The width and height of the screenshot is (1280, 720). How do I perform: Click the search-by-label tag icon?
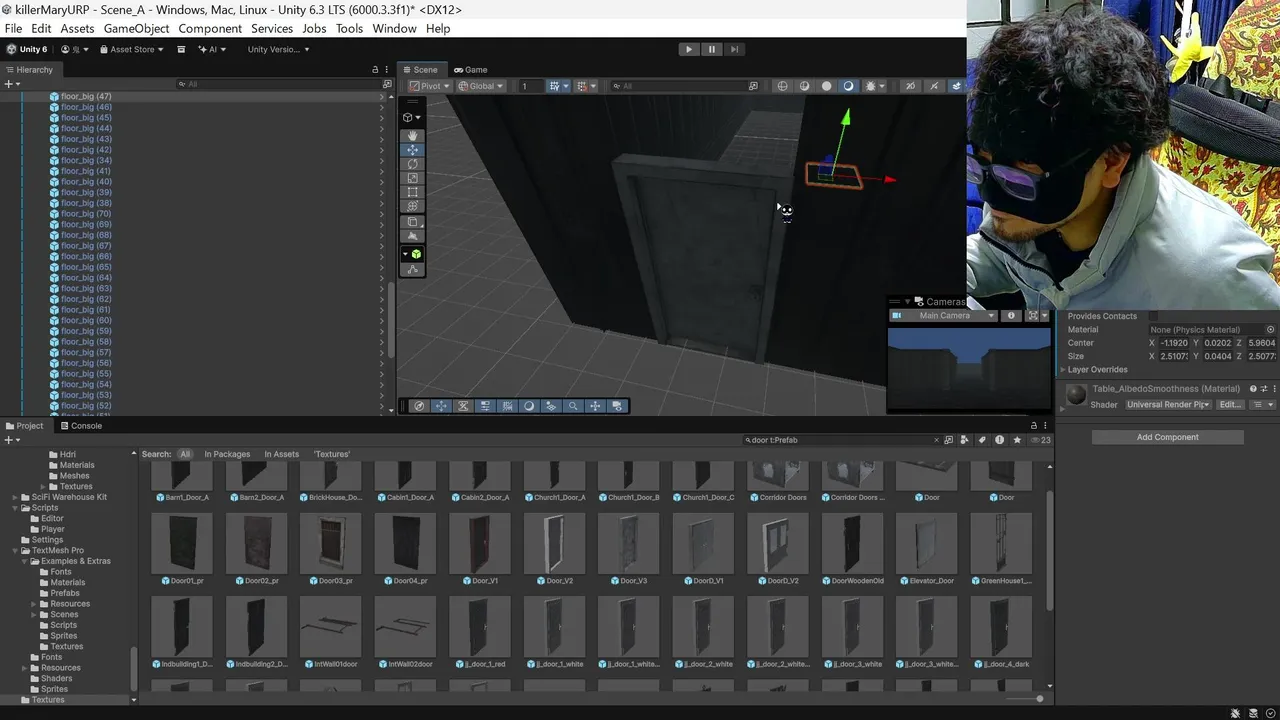click(x=982, y=440)
